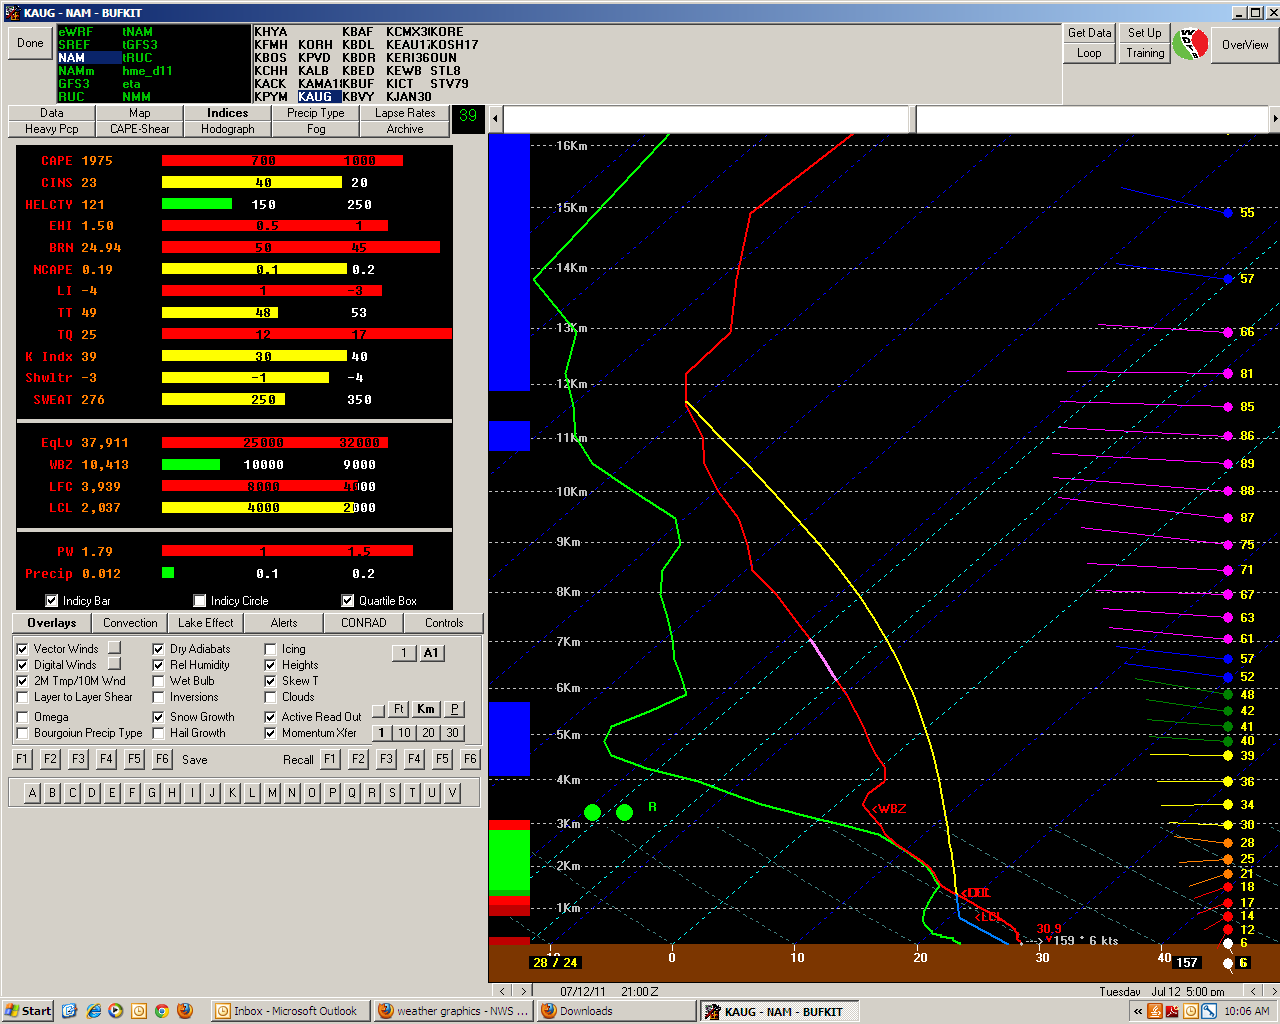Switch to the Lake Effect tab
1280x1024 pixels.
(x=205, y=623)
